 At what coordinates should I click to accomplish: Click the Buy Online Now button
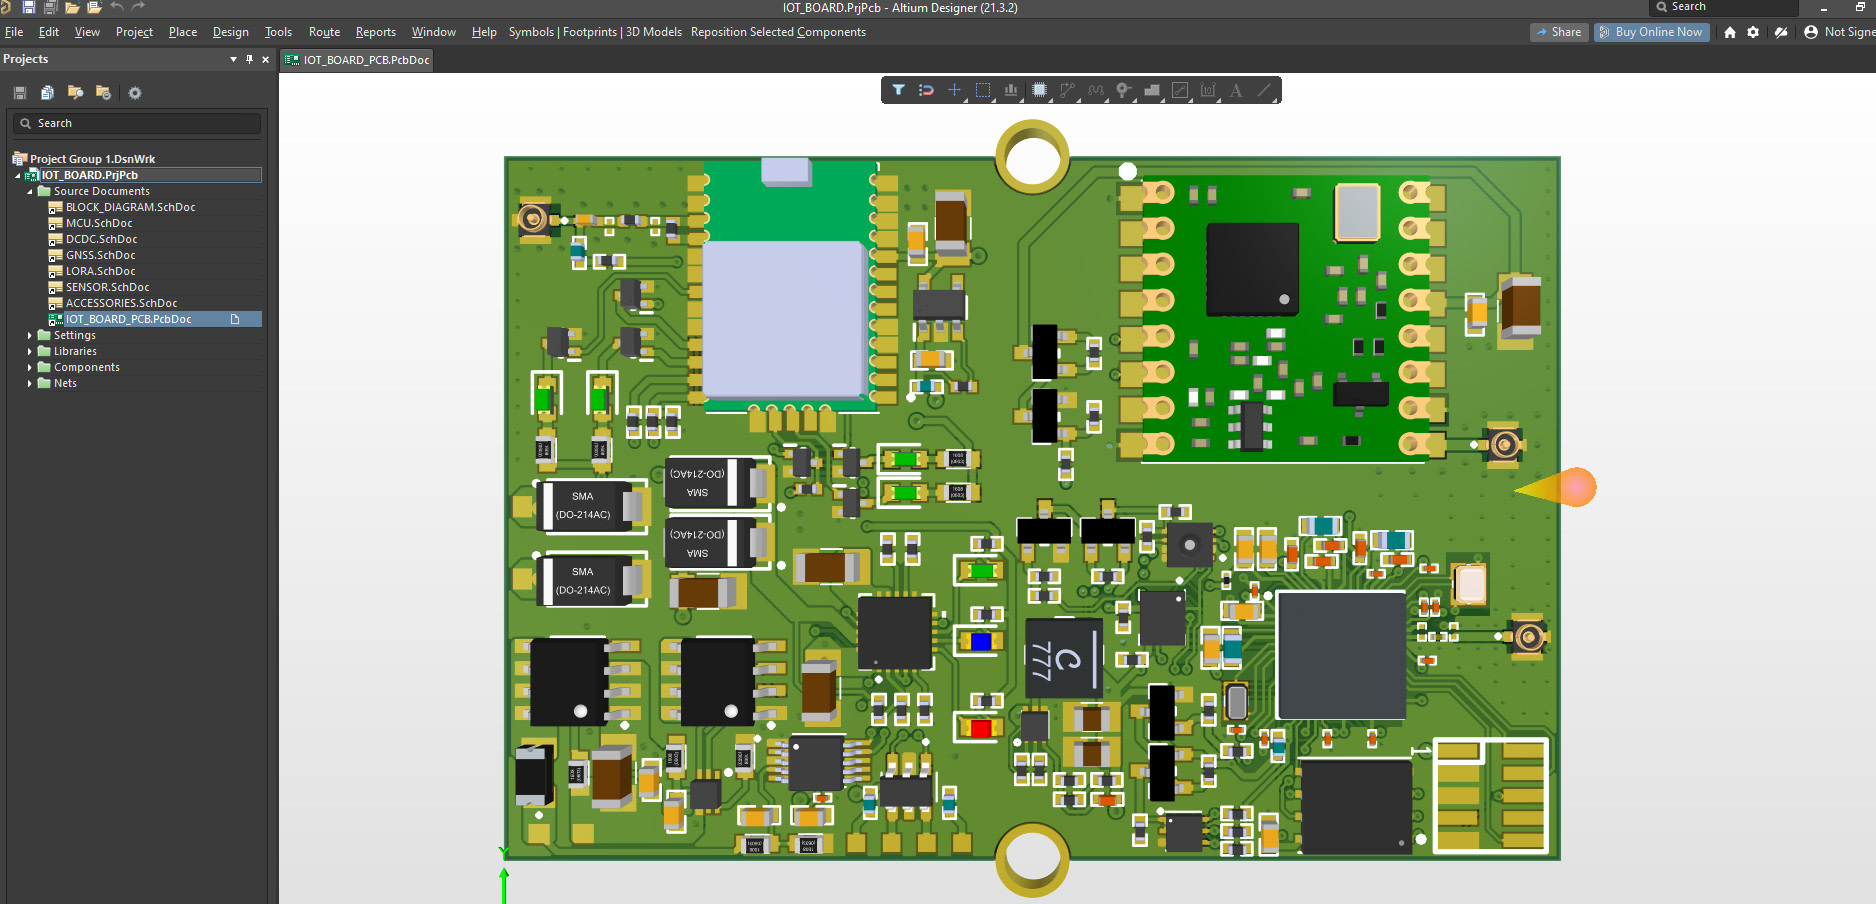click(1650, 32)
